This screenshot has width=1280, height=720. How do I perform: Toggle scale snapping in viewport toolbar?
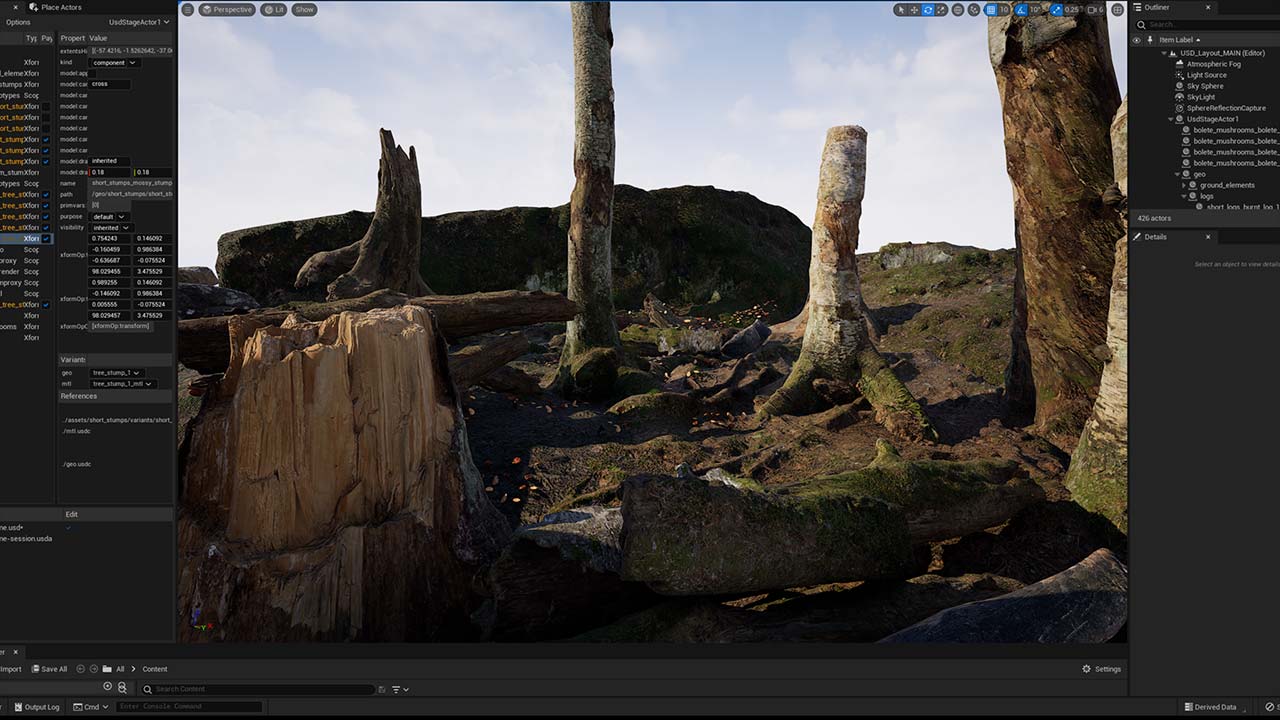(x=1056, y=10)
